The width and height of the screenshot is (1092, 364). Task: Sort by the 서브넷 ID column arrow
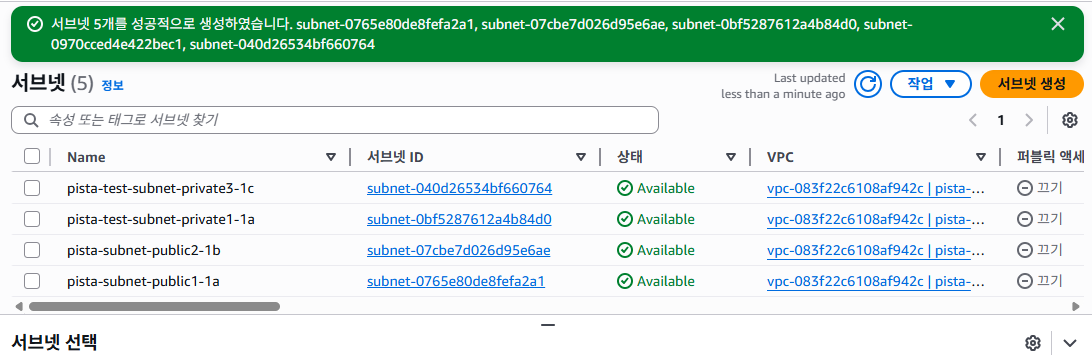click(x=581, y=157)
